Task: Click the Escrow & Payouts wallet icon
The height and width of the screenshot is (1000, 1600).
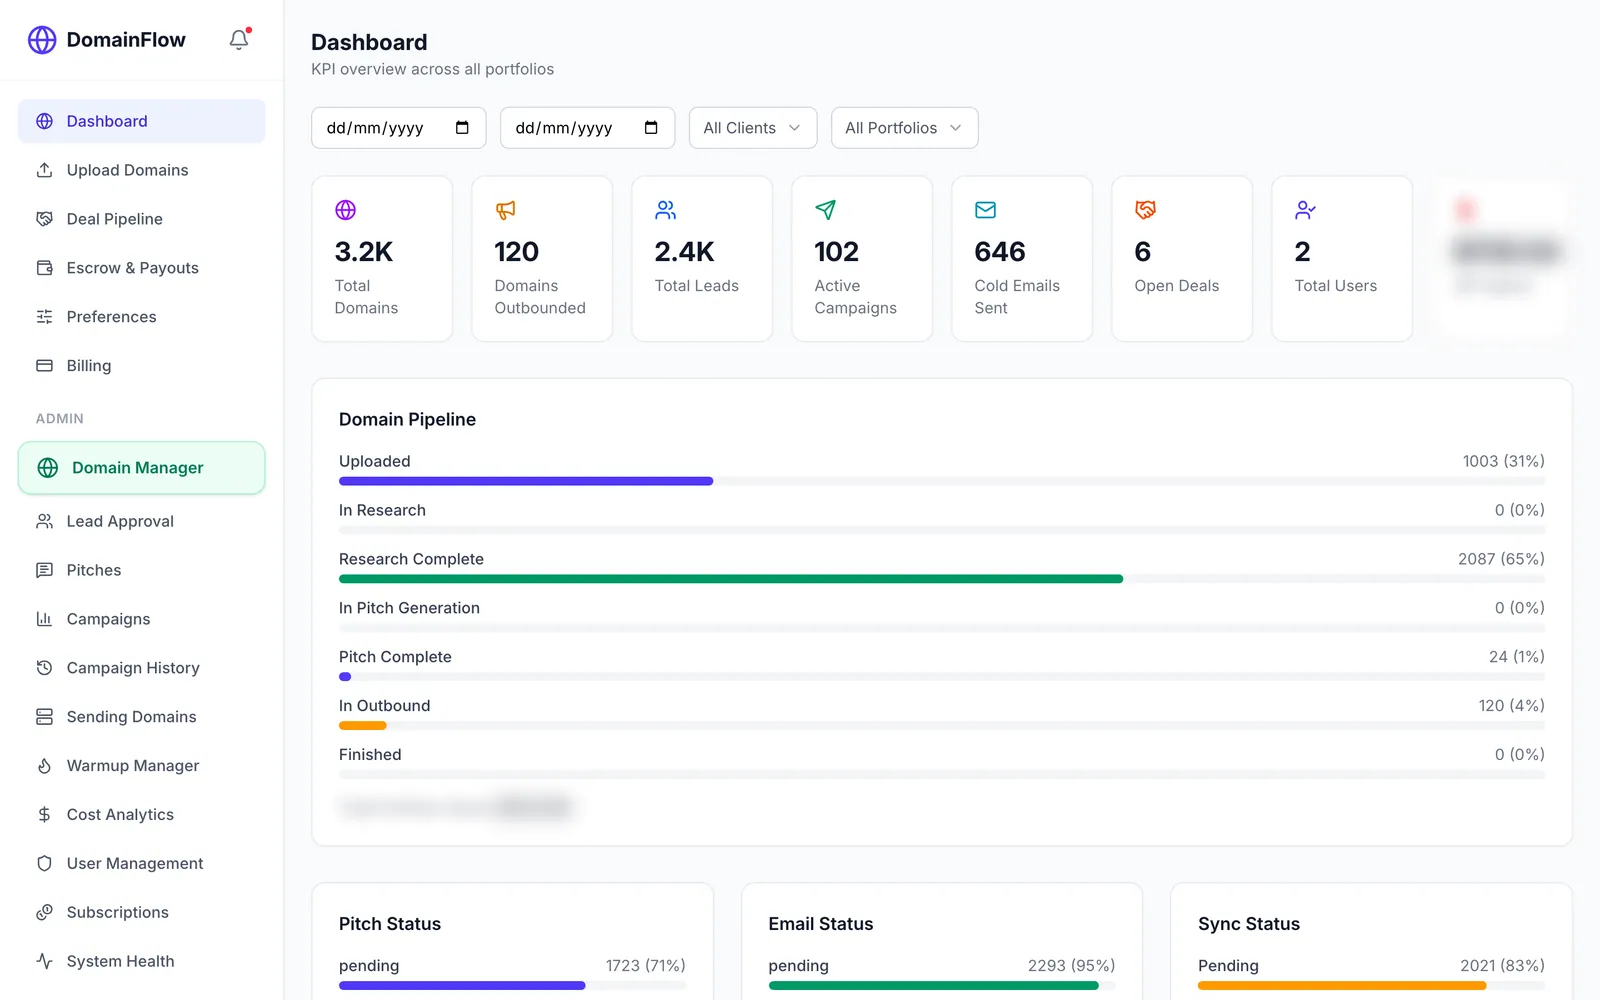Action: click(44, 268)
